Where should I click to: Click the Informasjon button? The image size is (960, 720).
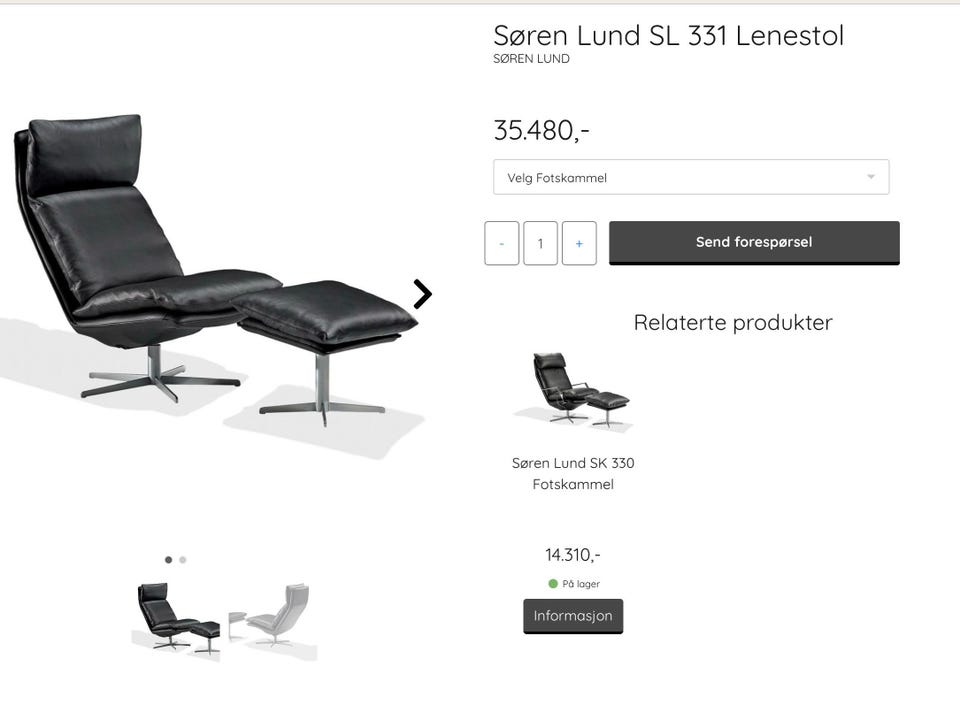(x=573, y=616)
